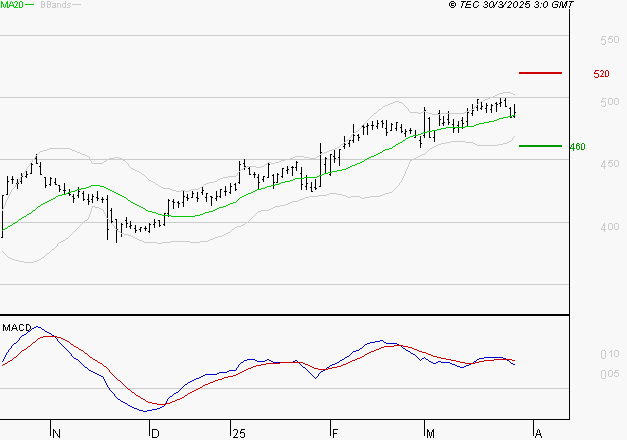
Task: Click the TEC copyright timestamp text
Action: [511, 5]
